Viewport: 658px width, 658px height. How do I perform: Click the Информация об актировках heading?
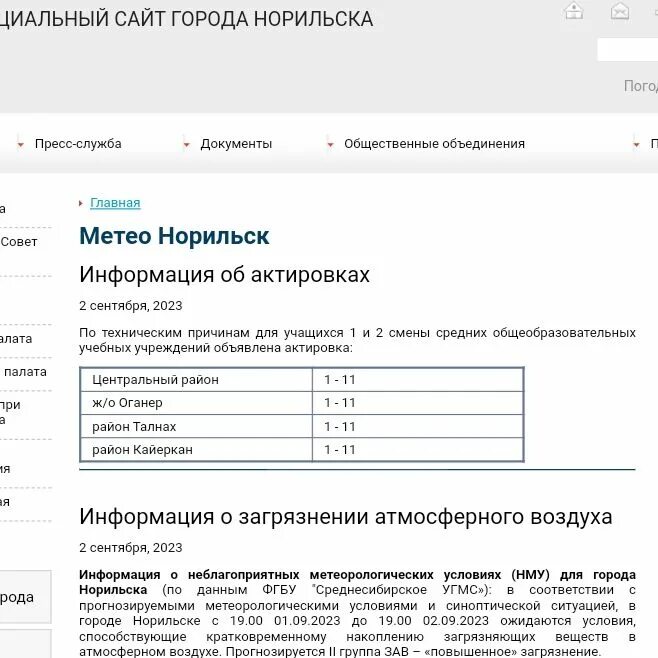(x=225, y=274)
